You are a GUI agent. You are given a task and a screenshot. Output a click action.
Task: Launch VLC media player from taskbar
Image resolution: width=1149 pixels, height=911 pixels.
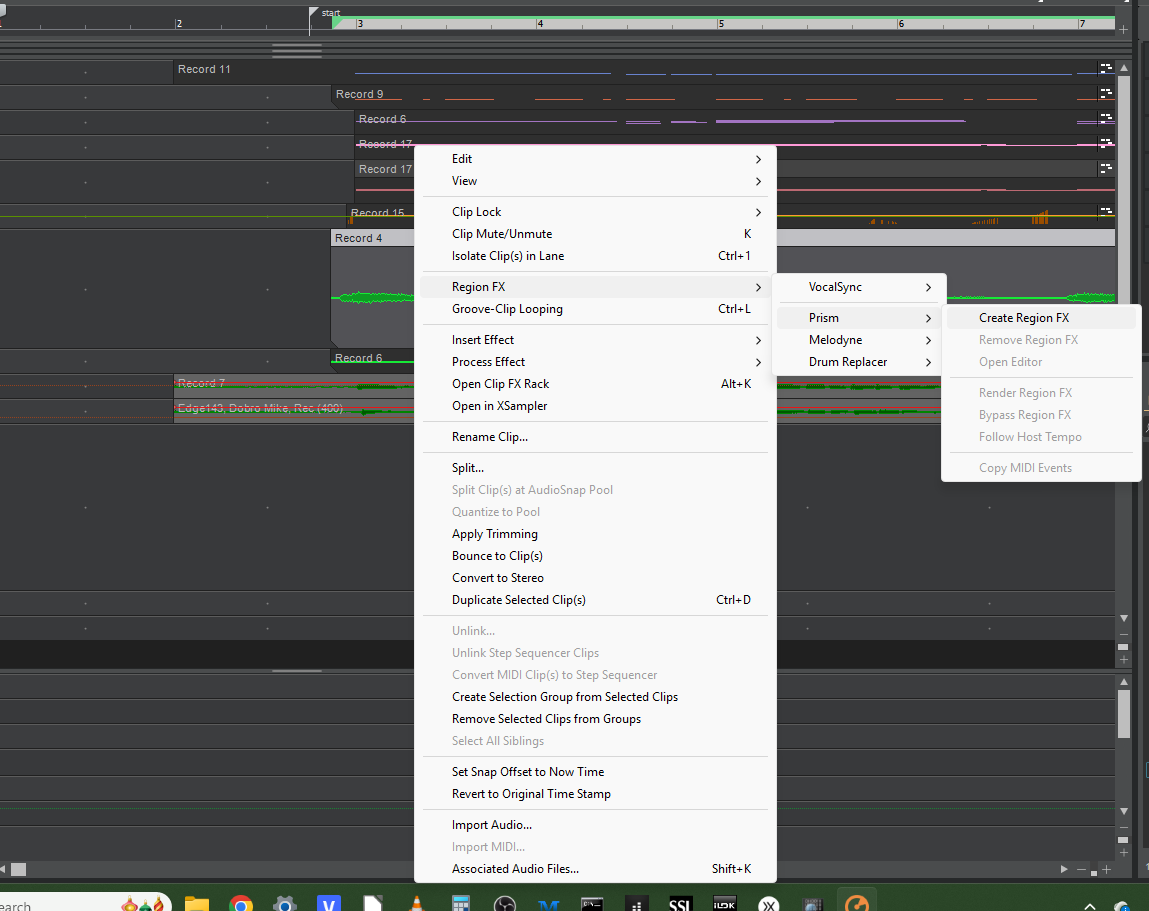click(416, 904)
